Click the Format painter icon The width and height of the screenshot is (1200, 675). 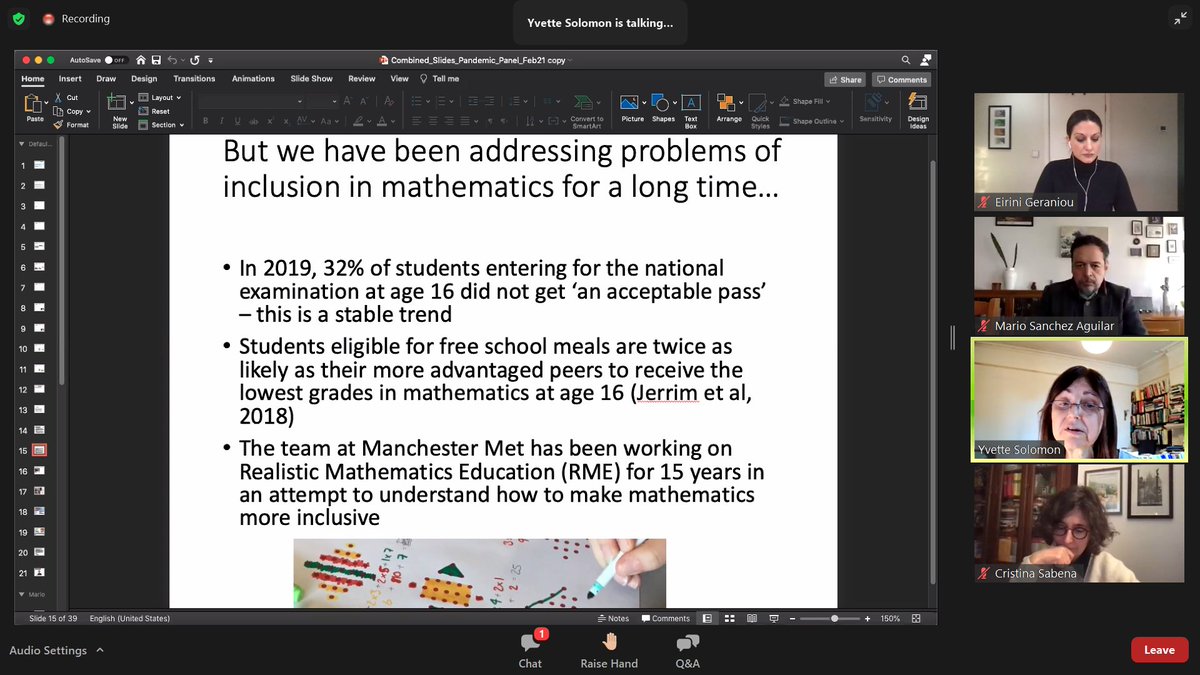tap(57, 125)
